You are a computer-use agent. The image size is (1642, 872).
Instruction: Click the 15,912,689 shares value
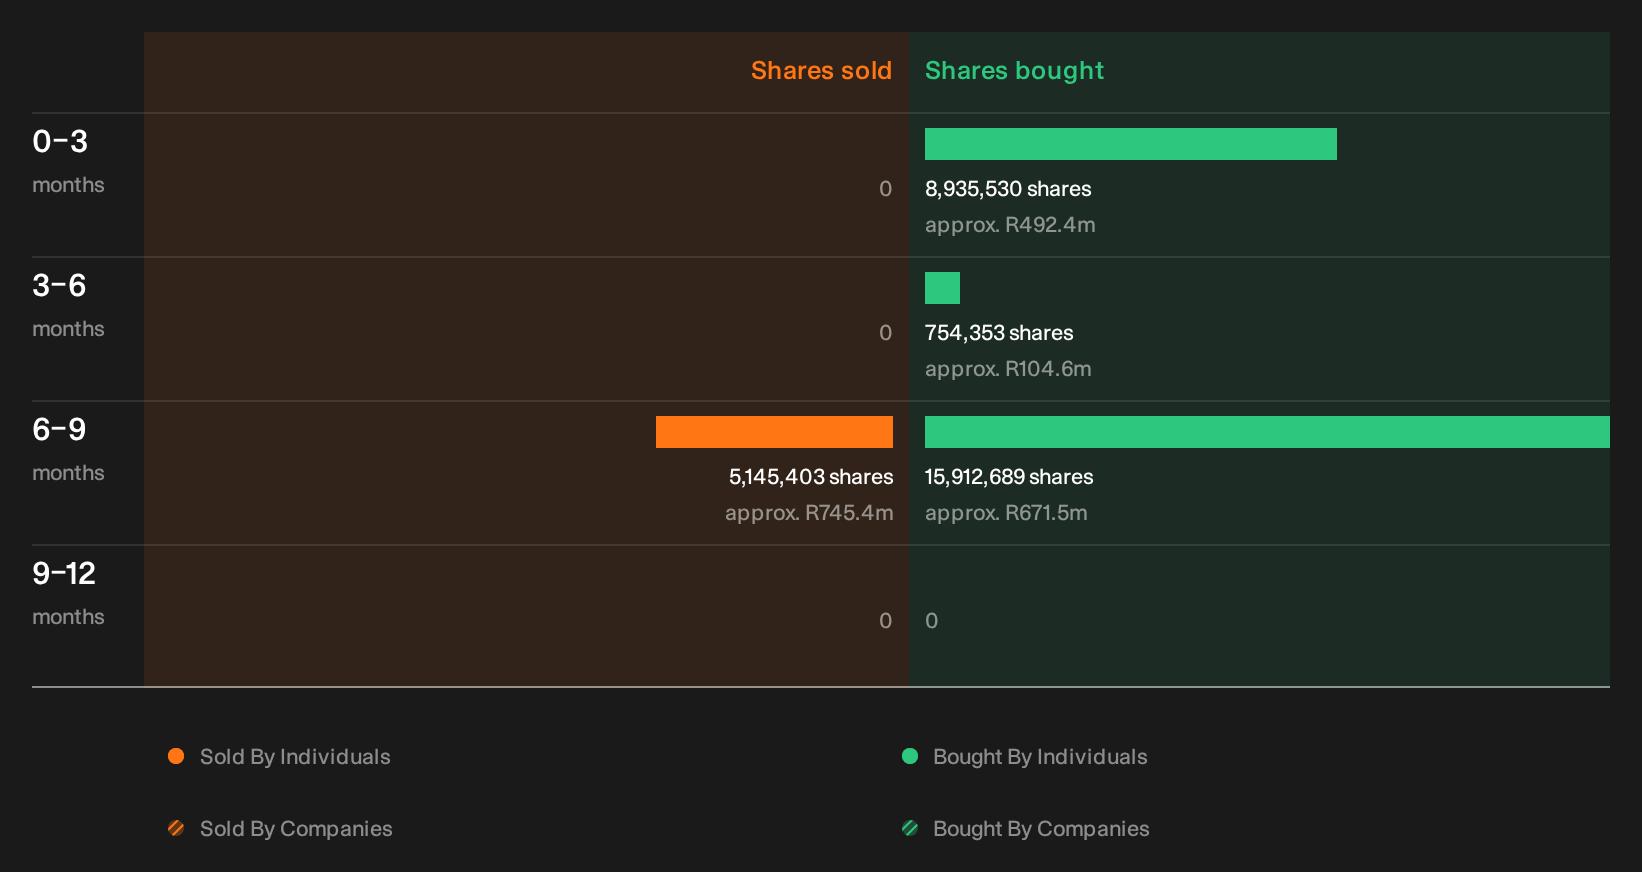pos(1009,477)
